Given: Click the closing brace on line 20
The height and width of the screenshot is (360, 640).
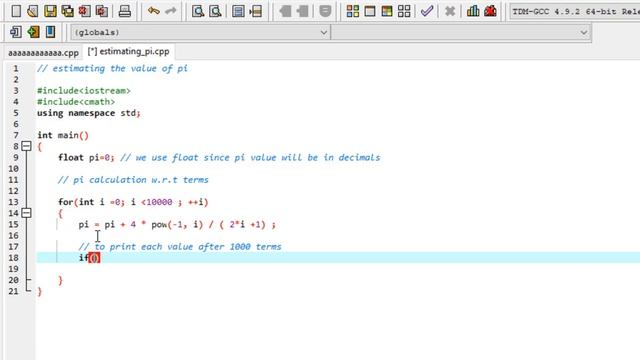Looking at the screenshot, I should click(60, 280).
